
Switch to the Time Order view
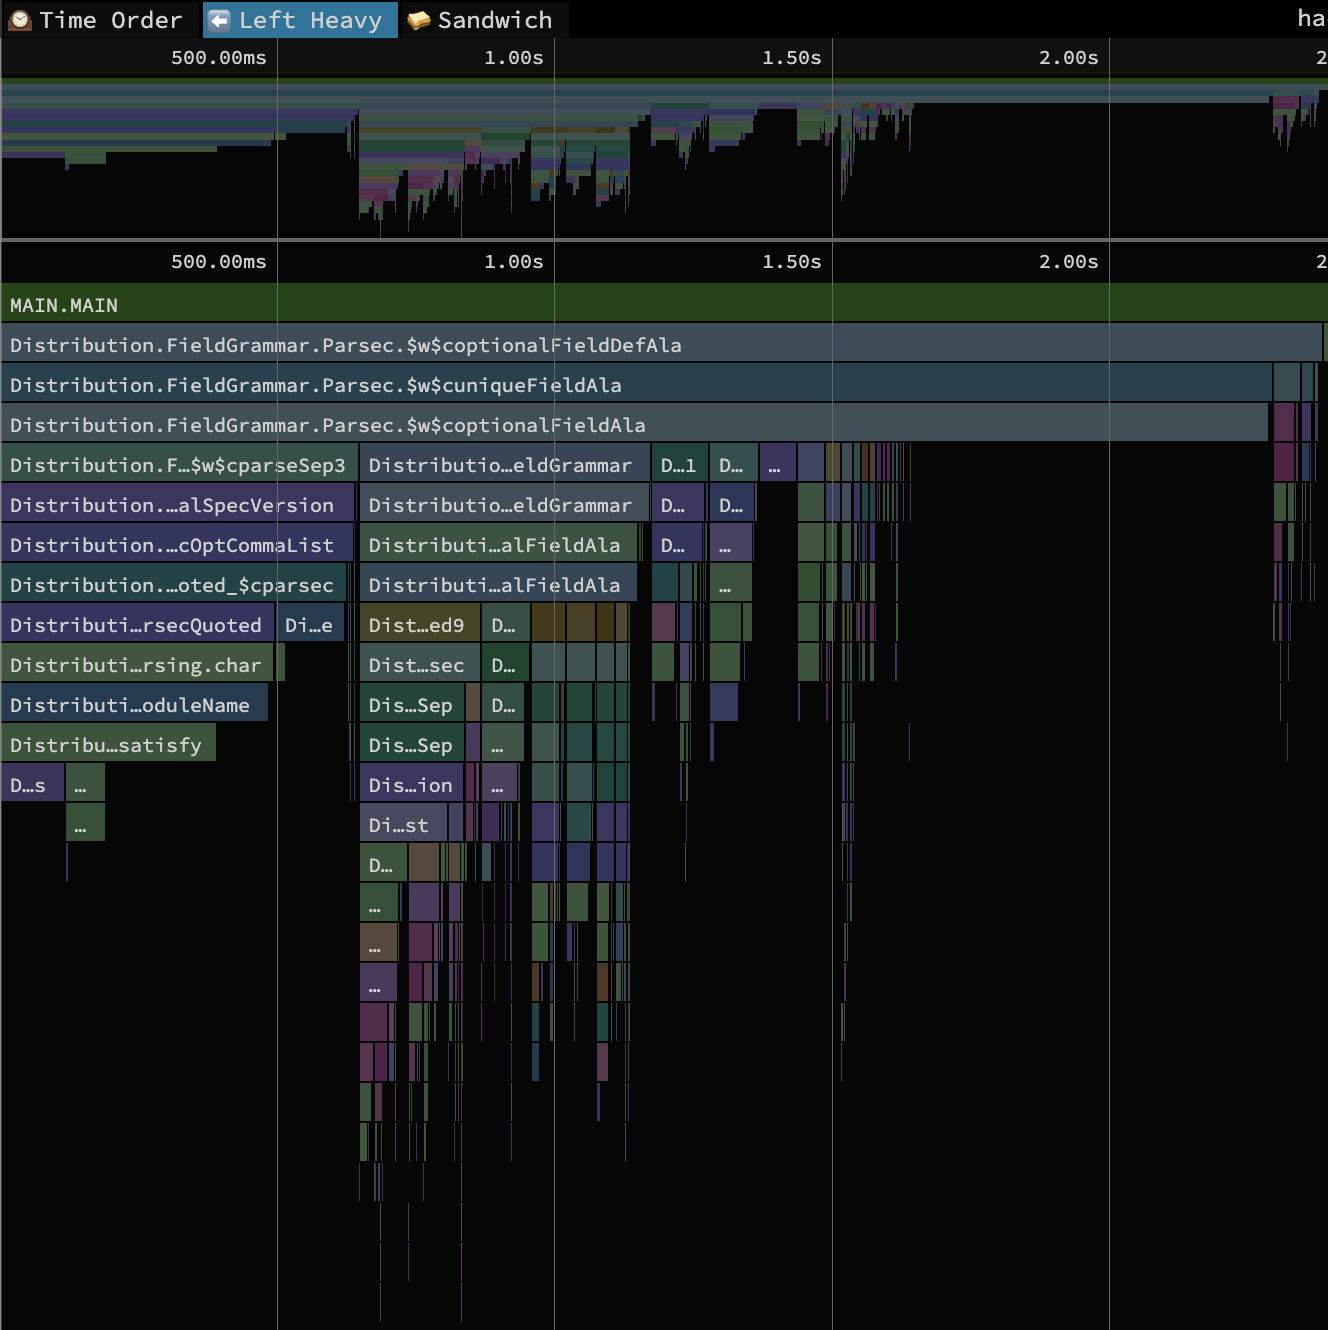click(x=110, y=20)
